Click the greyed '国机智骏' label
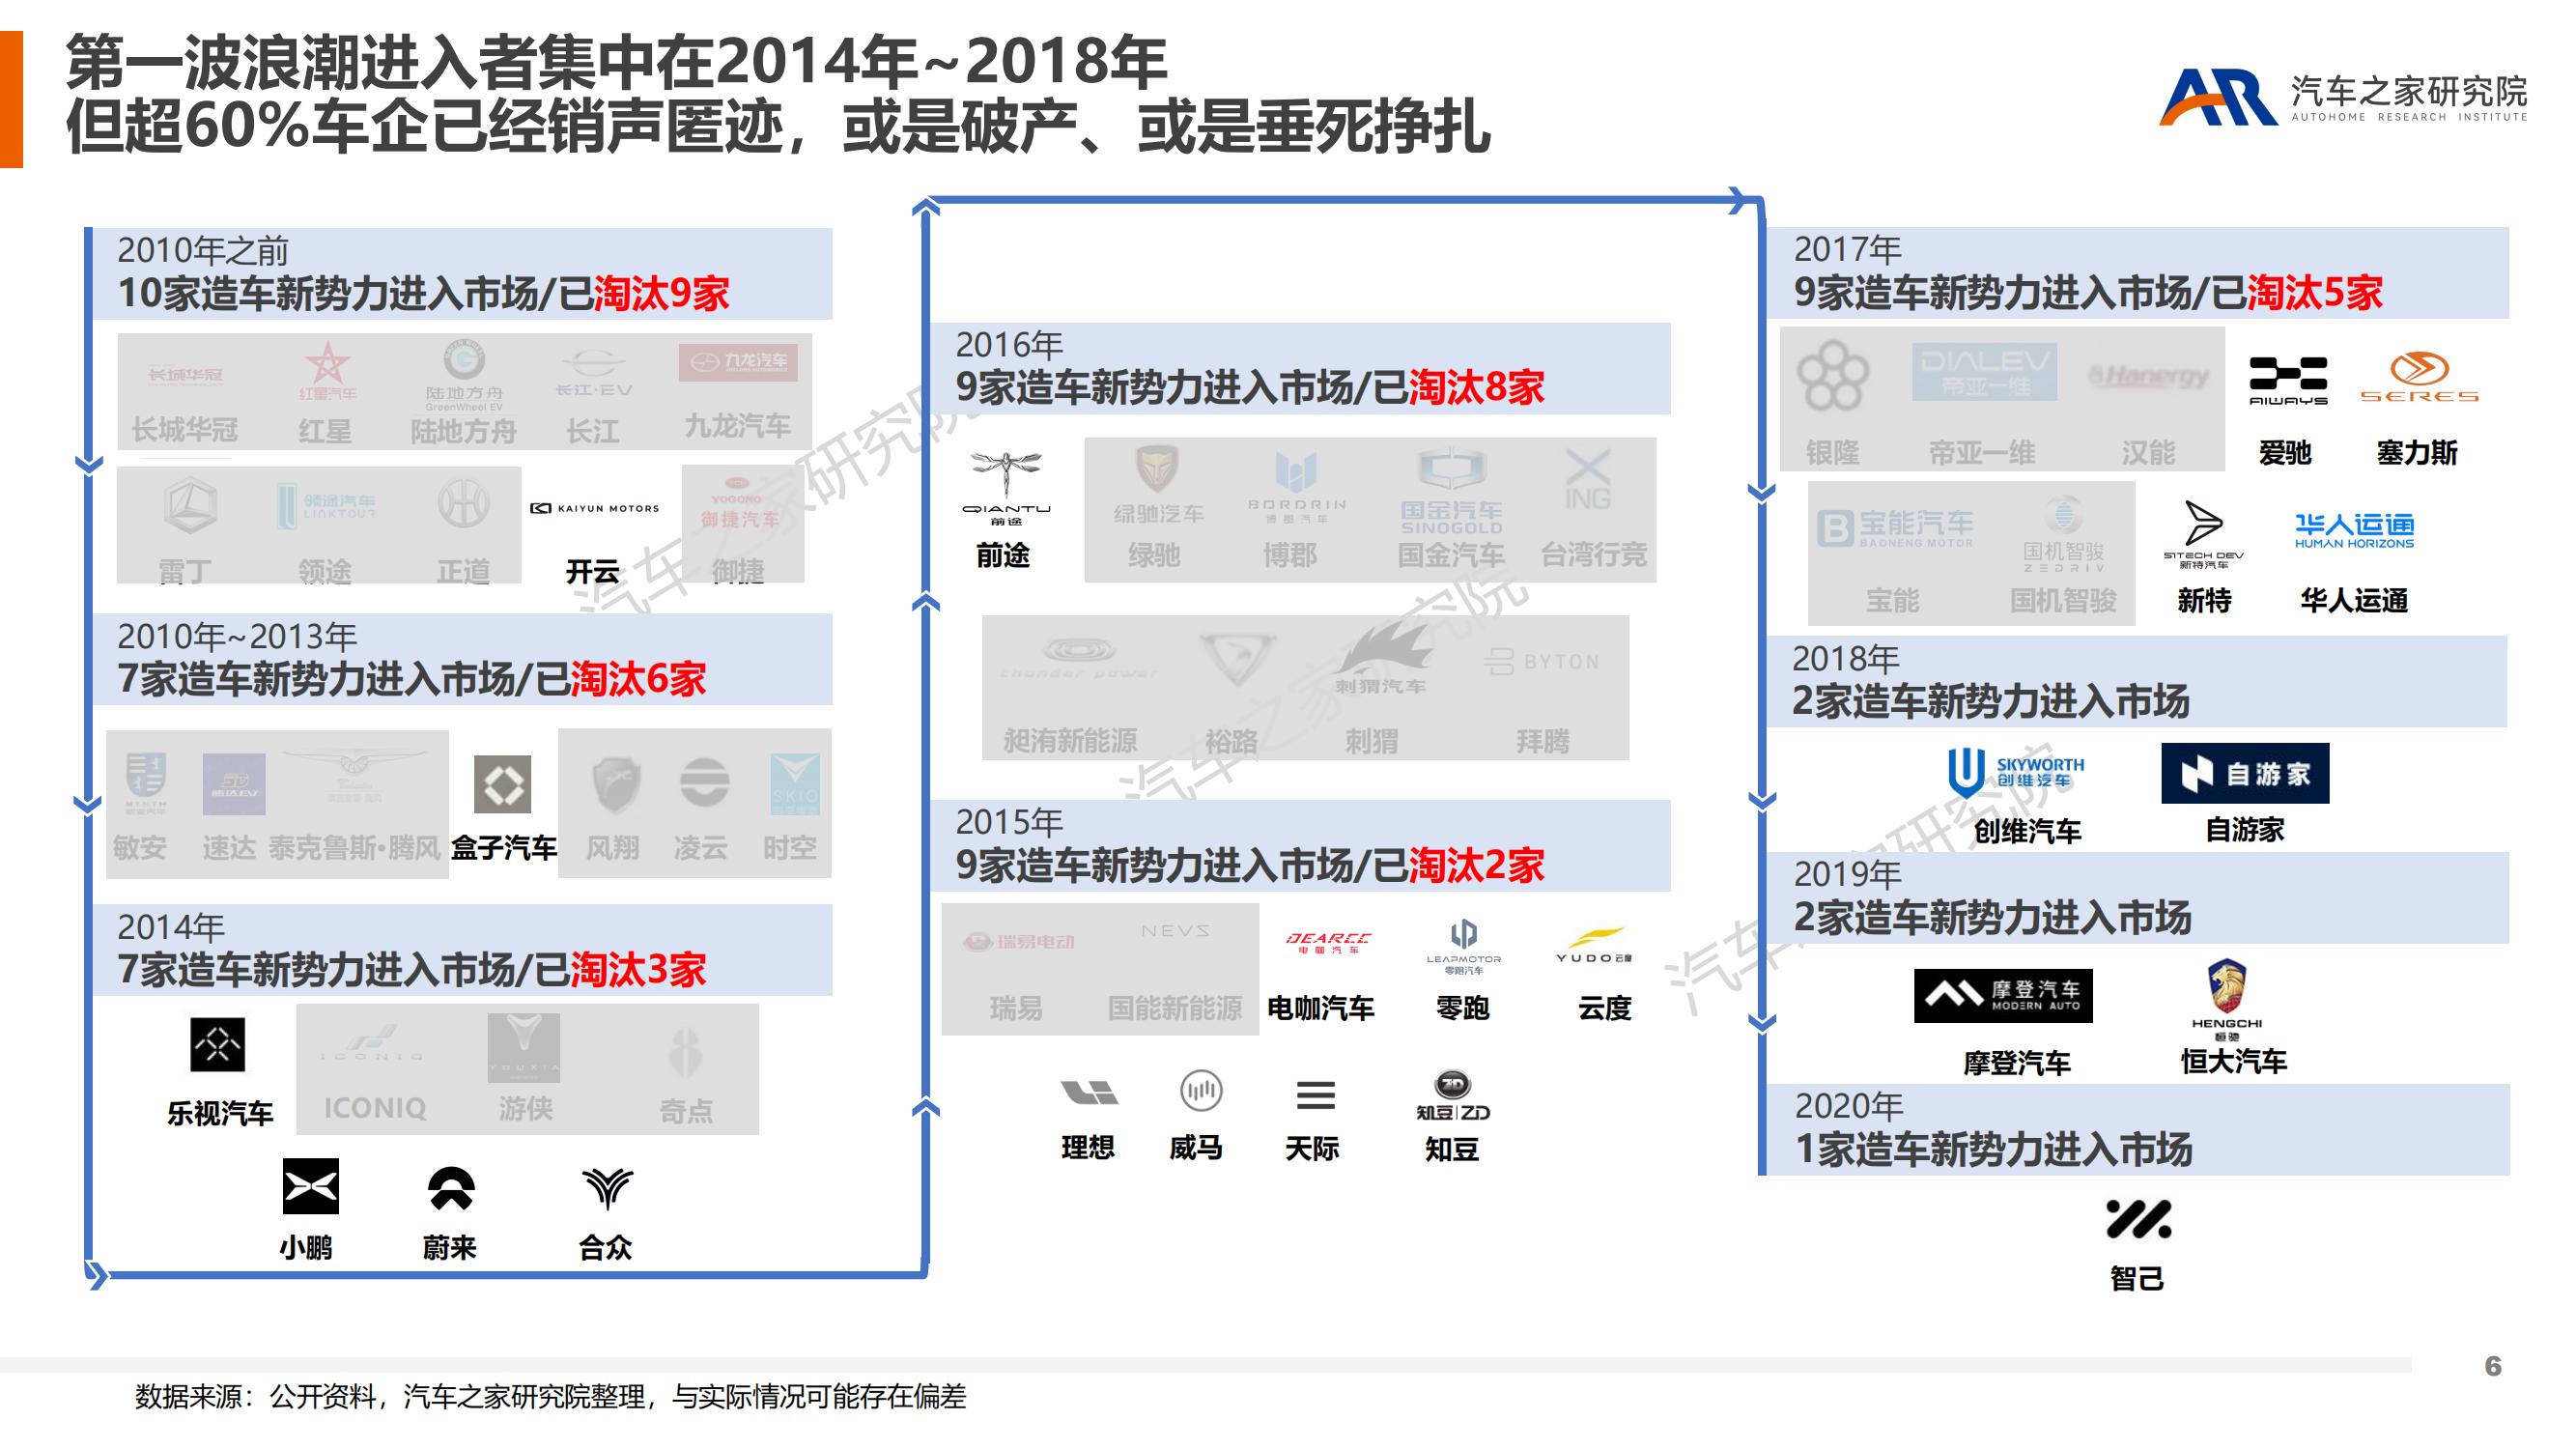2576x1449 pixels. point(2063,601)
